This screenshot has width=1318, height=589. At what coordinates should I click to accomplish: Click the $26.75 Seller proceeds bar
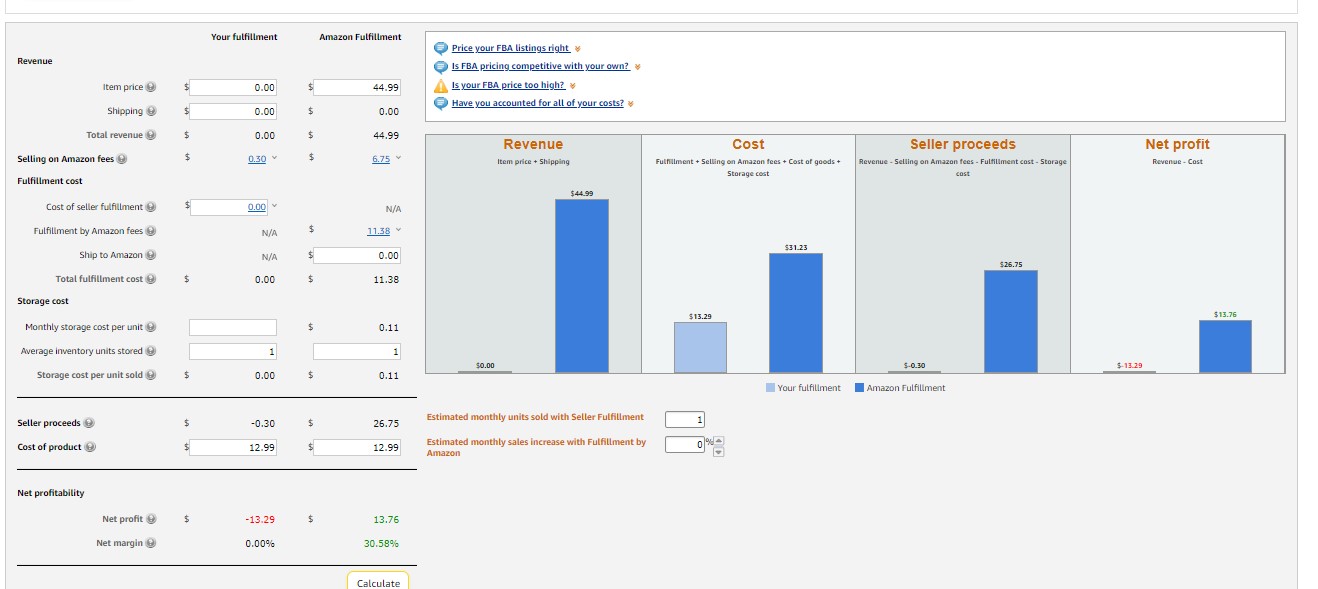[x=1010, y=321]
